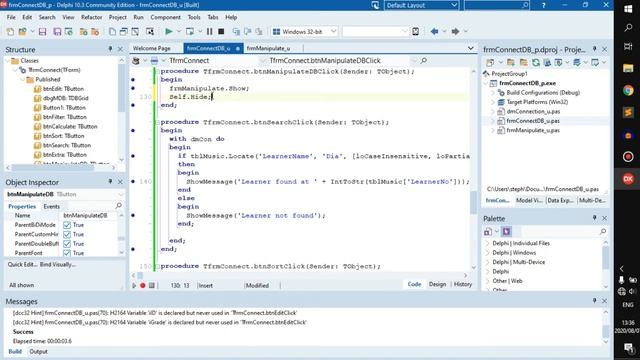640x360 pixels.
Task: Toggle the ParentCustomHint True checkbox
Action: [x=67, y=234]
